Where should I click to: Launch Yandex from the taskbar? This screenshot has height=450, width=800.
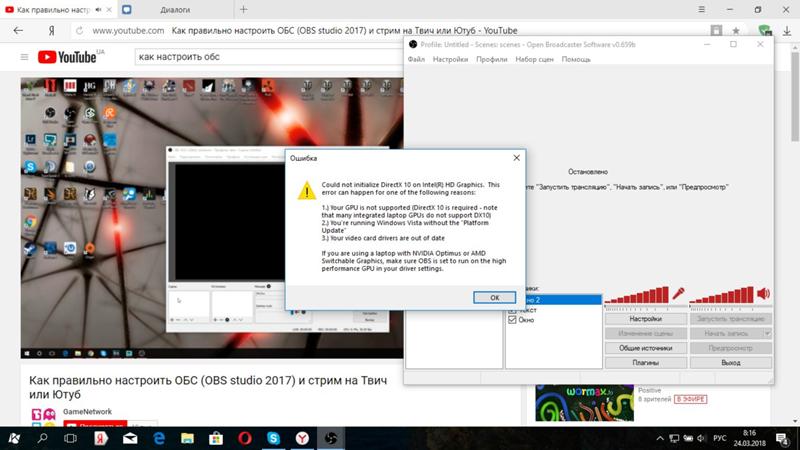(x=101, y=438)
